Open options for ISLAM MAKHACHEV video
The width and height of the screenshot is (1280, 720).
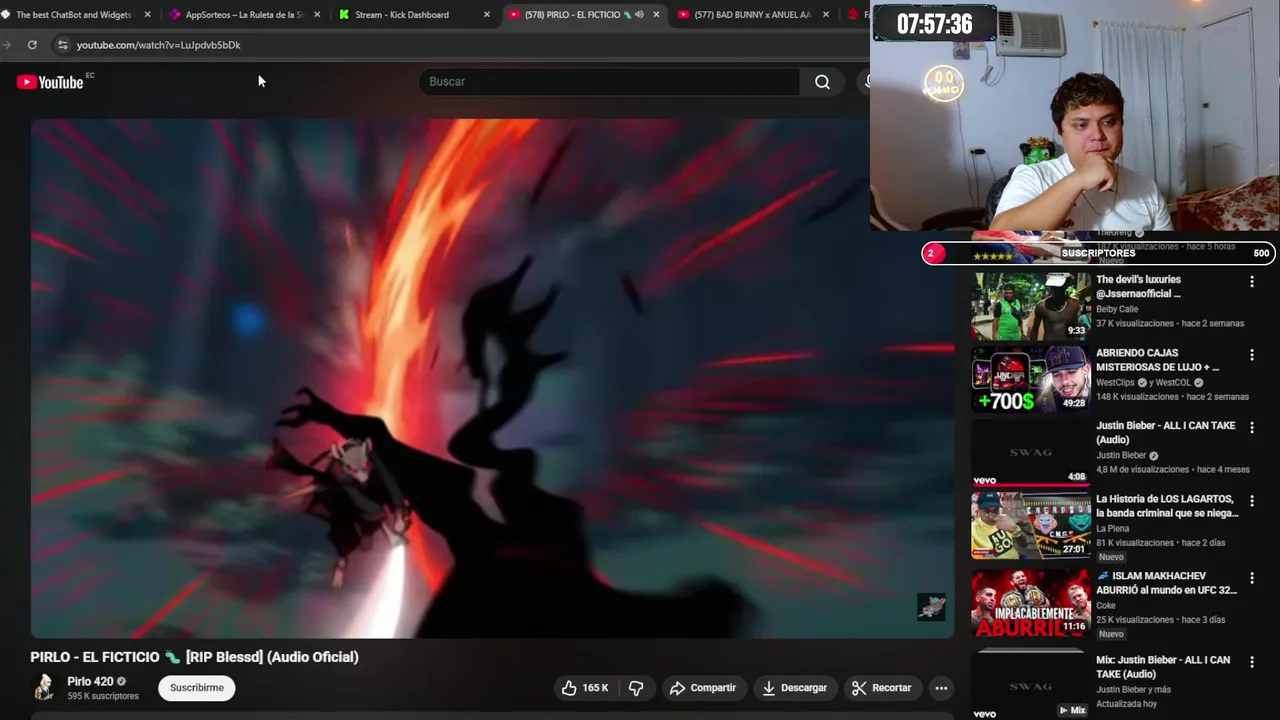[x=1251, y=578]
